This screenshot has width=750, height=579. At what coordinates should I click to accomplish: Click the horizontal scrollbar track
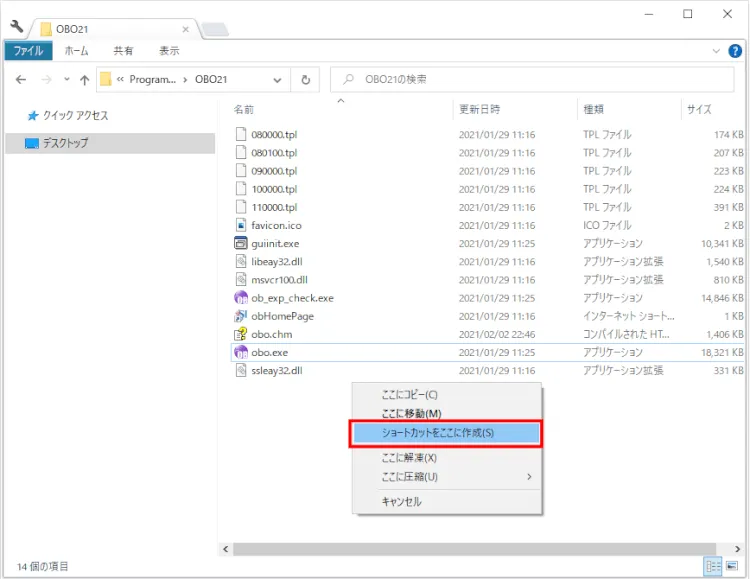474,549
